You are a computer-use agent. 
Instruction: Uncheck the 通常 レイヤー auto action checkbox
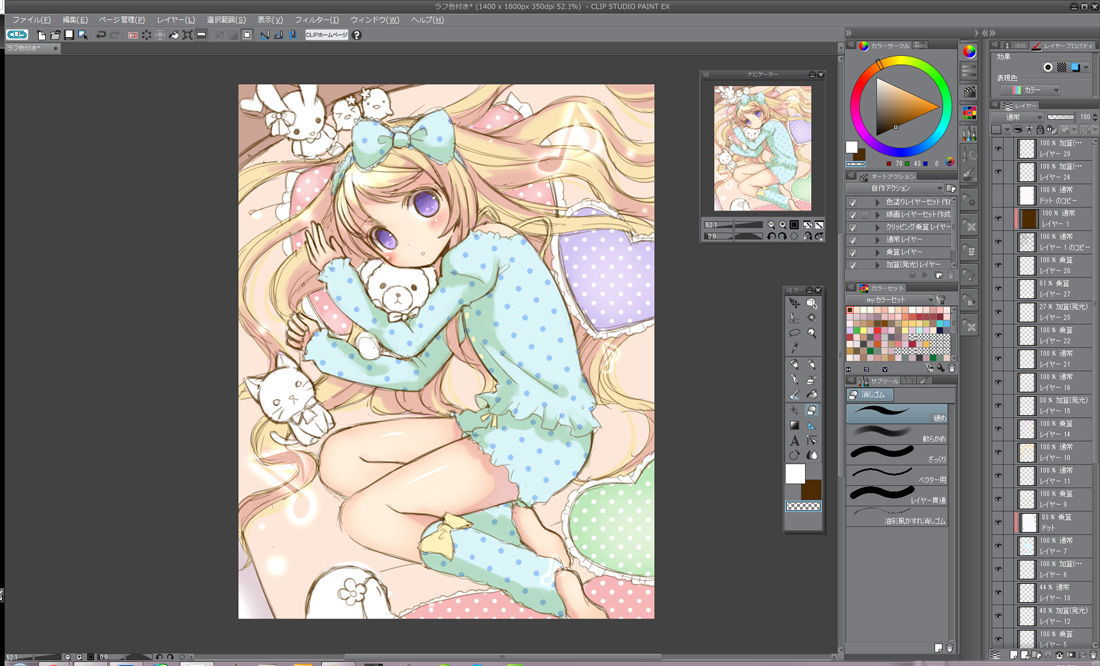[852, 240]
